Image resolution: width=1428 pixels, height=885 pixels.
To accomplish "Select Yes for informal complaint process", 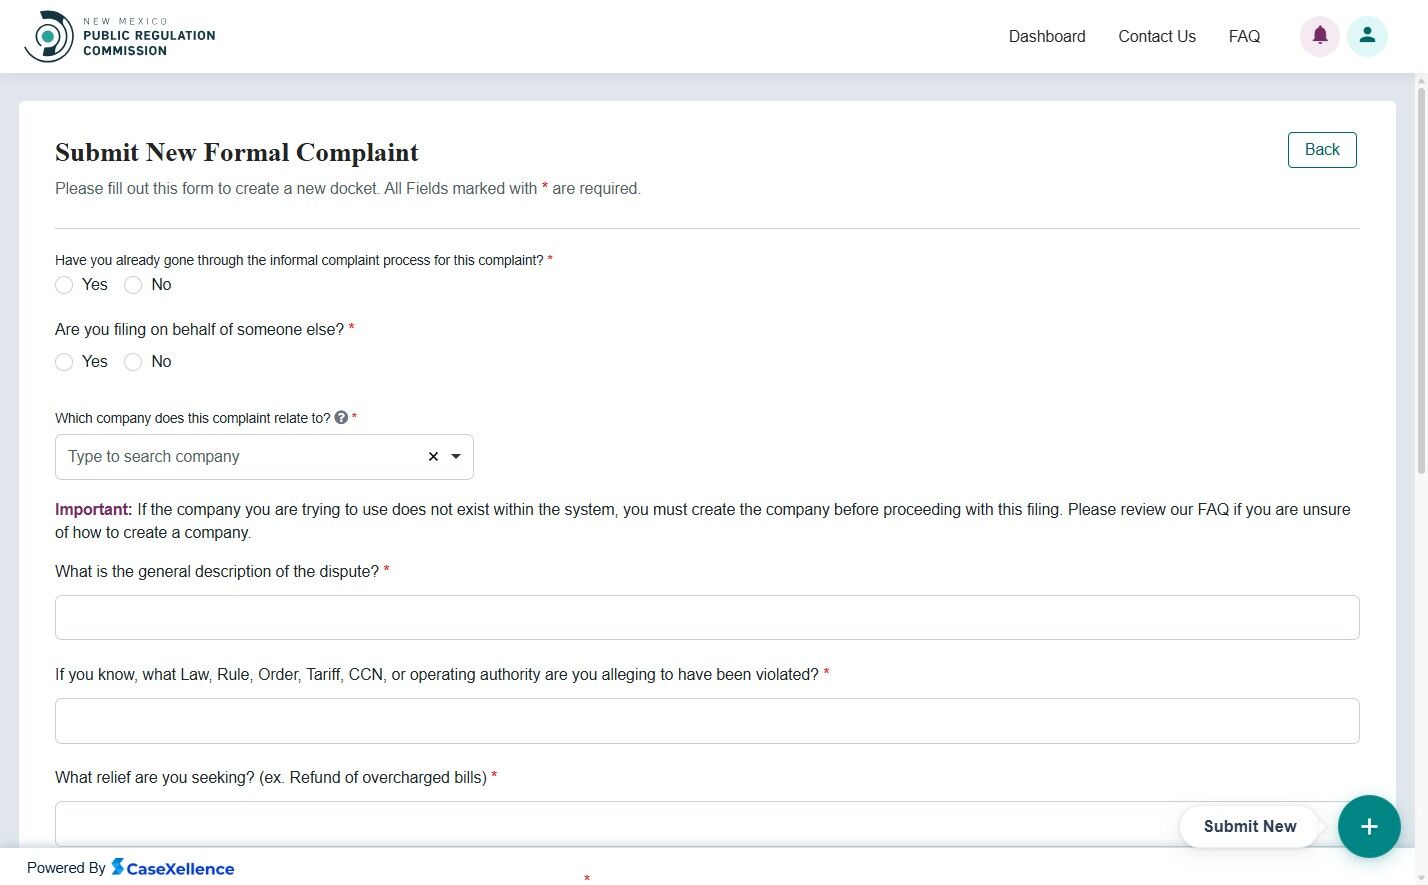I will pos(64,284).
